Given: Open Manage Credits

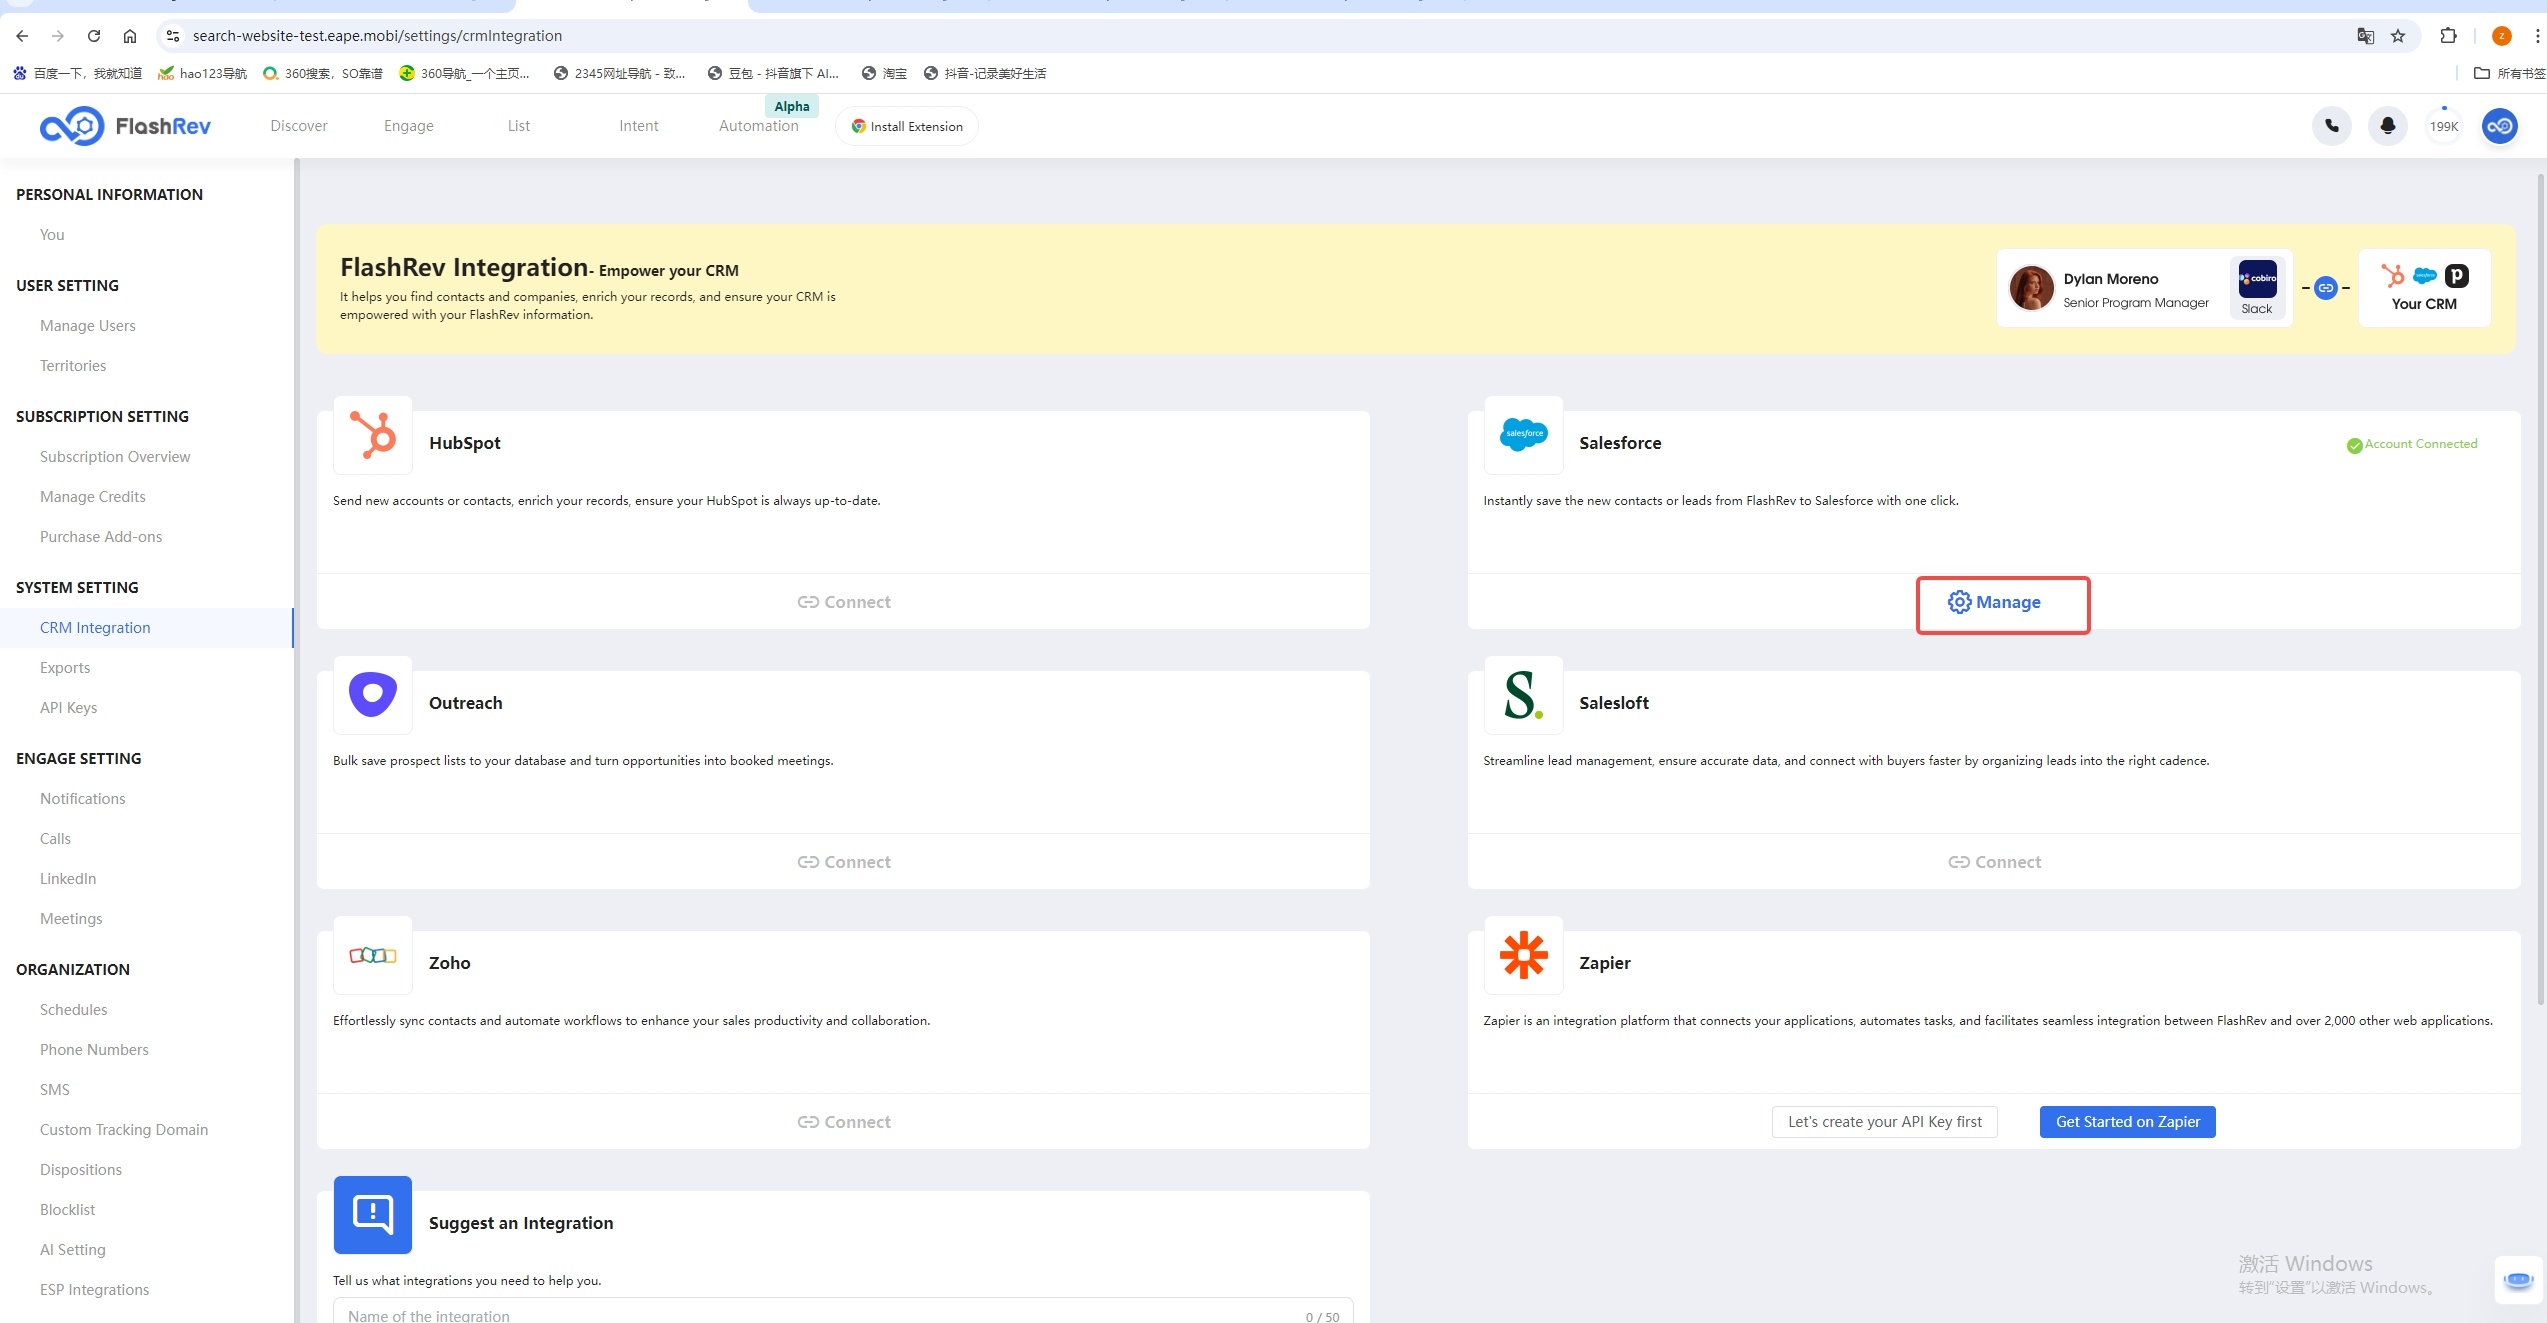Looking at the screenshot, I should click(x=93, y=497).
